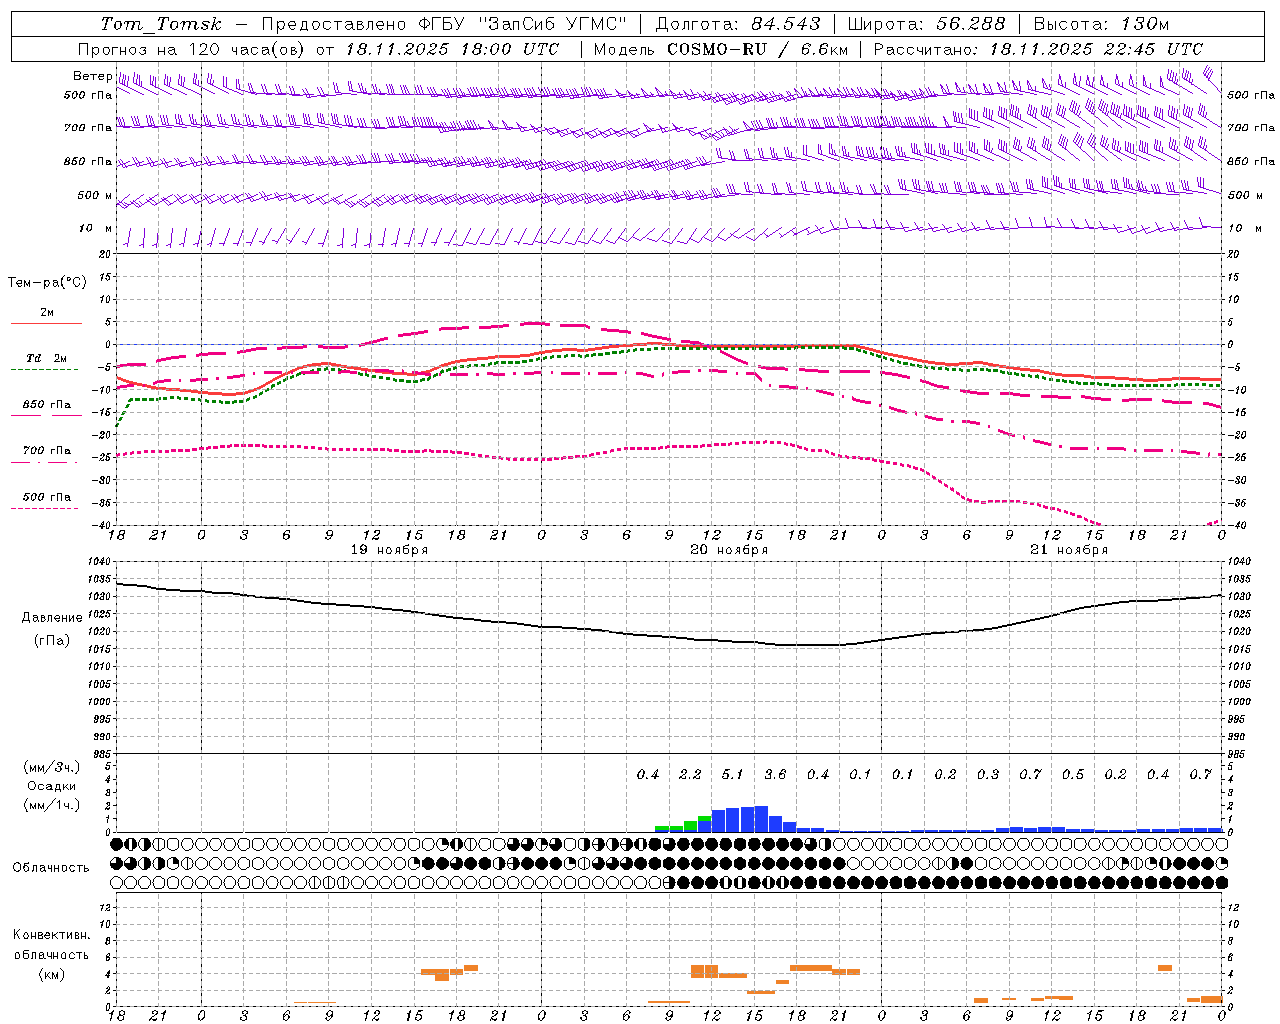Click the Осадки precipitation axis label
This screenshot has height=1024, width=1280.
(52, 786)
